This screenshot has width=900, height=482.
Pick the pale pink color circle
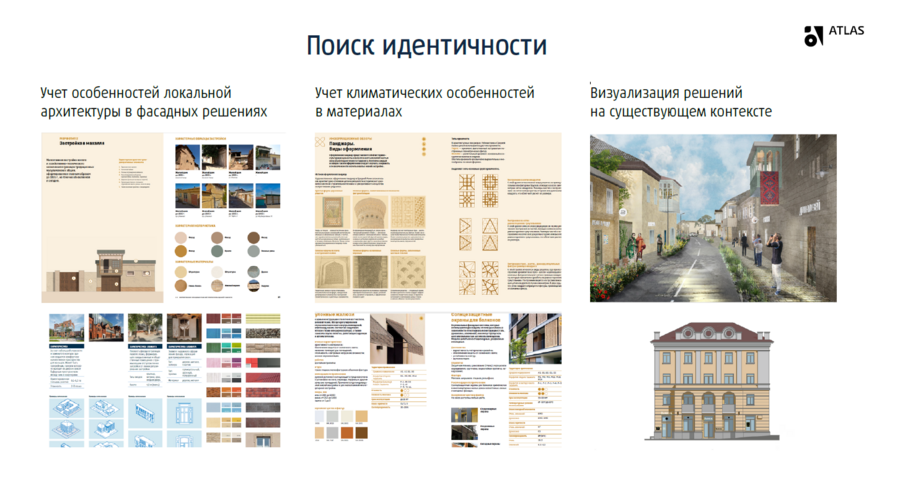point(181,238)
